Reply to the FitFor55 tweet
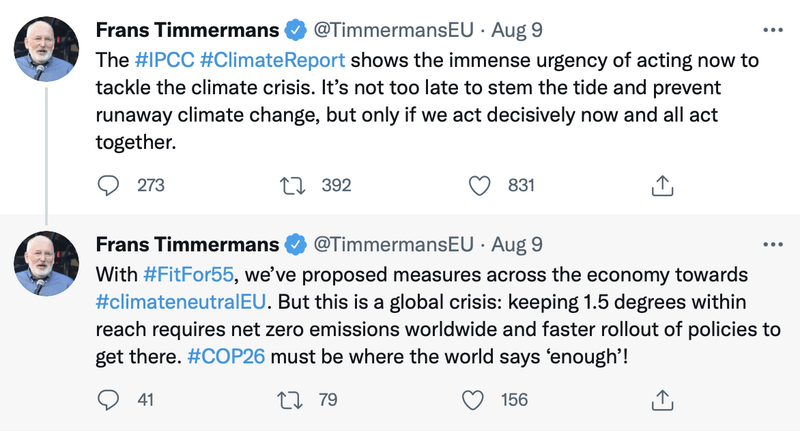This screenshot has height=431, width=800. [108, 400]
